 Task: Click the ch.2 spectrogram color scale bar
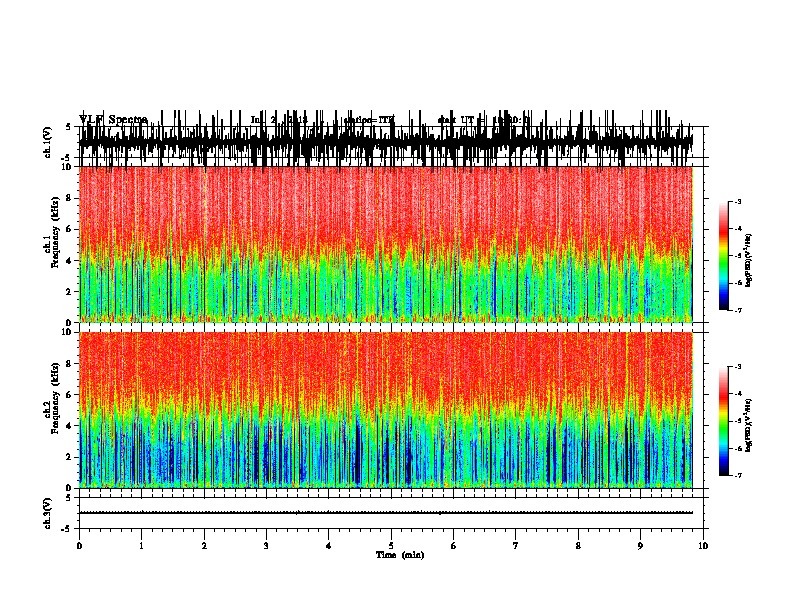point(723,421)
